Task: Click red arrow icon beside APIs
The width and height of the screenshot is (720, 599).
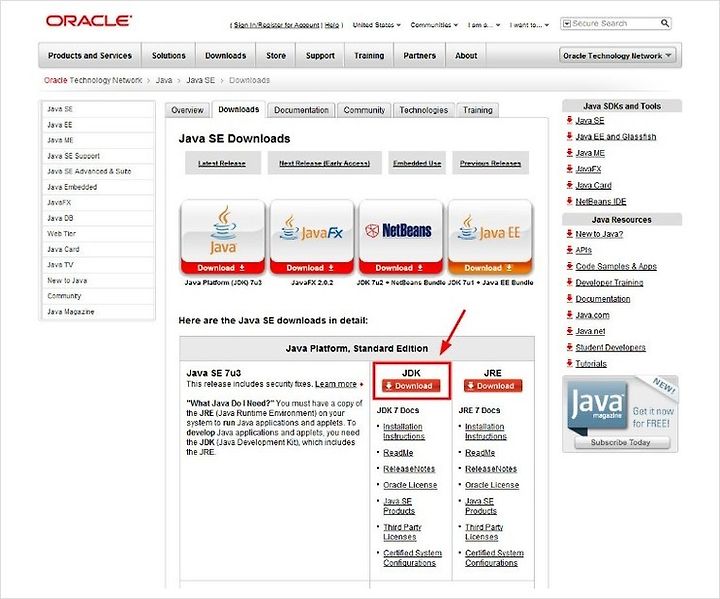Action: tap(569, 250)
